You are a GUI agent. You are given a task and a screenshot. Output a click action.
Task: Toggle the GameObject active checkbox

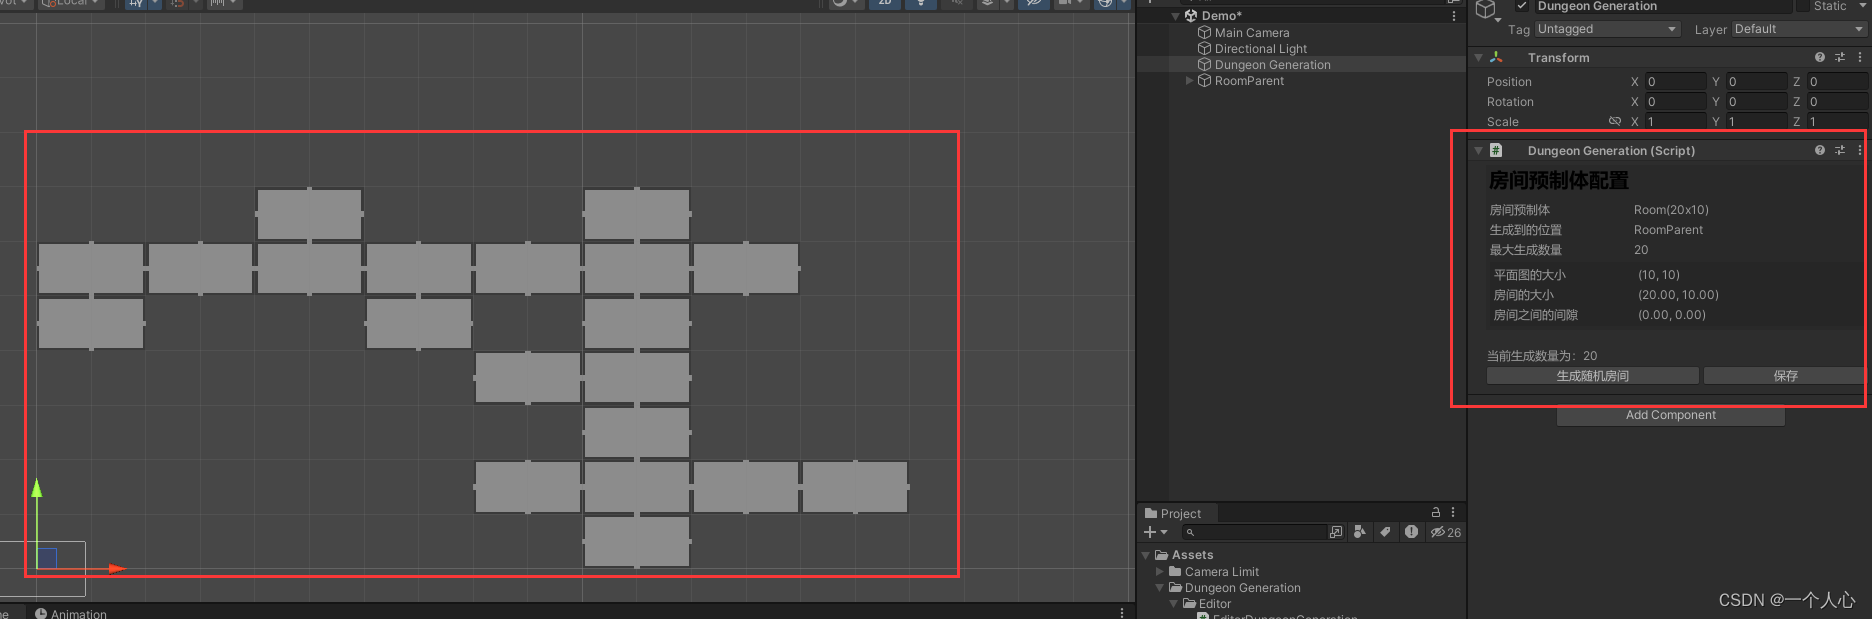1522,6
